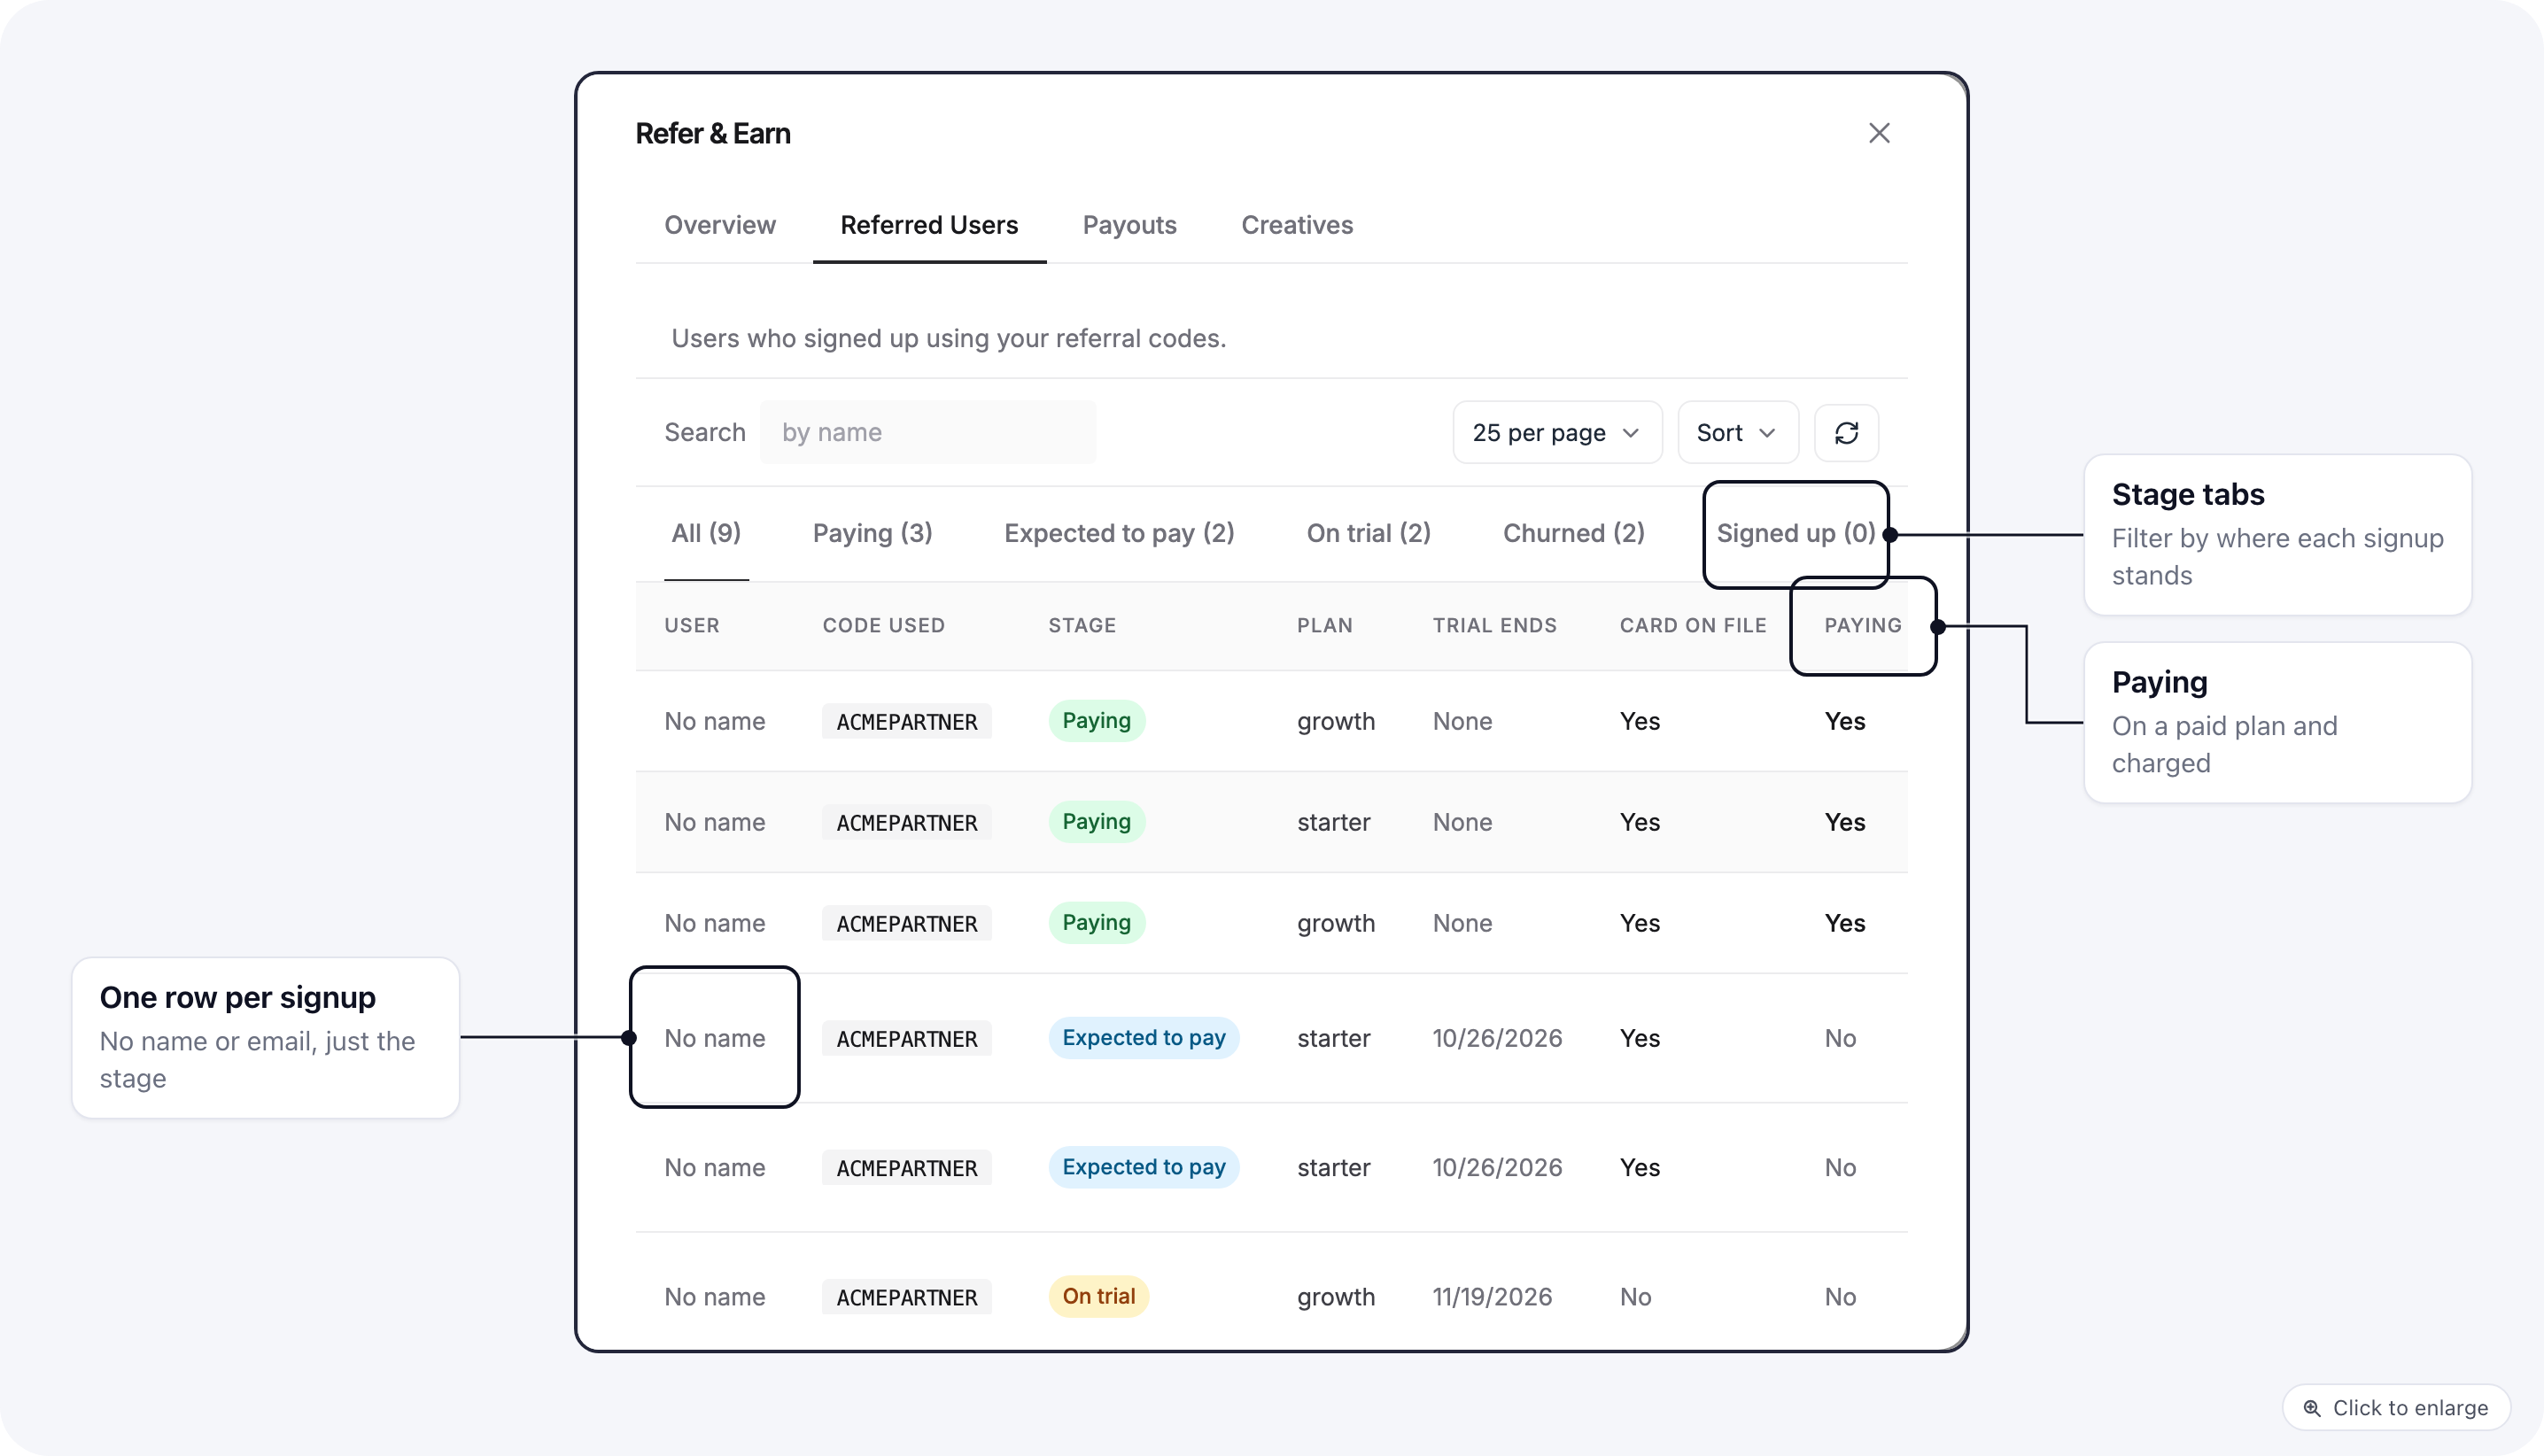Image resolution: width=2544 pixels, height=1456 pixels.
Task: Filter by All (9) stage tab
Action: tap(706, 533)
